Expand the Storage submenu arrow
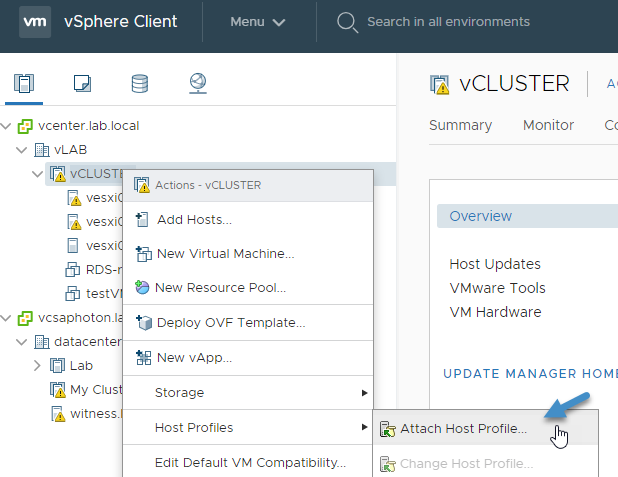Image resolution: width=618 pixels, height=477 pixels. [x=365, y=393]
